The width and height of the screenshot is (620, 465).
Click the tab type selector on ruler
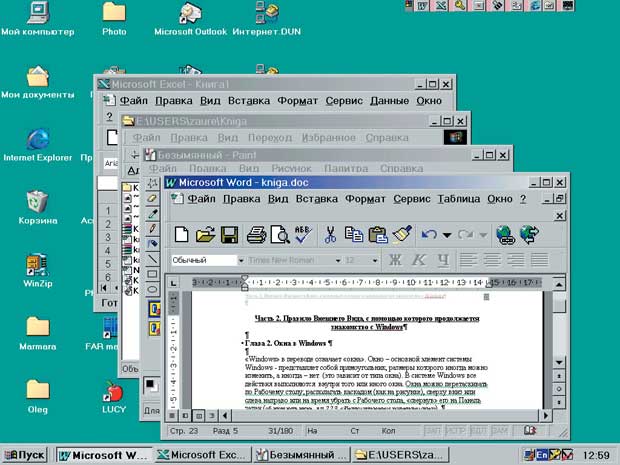click(x=174, y=283)
